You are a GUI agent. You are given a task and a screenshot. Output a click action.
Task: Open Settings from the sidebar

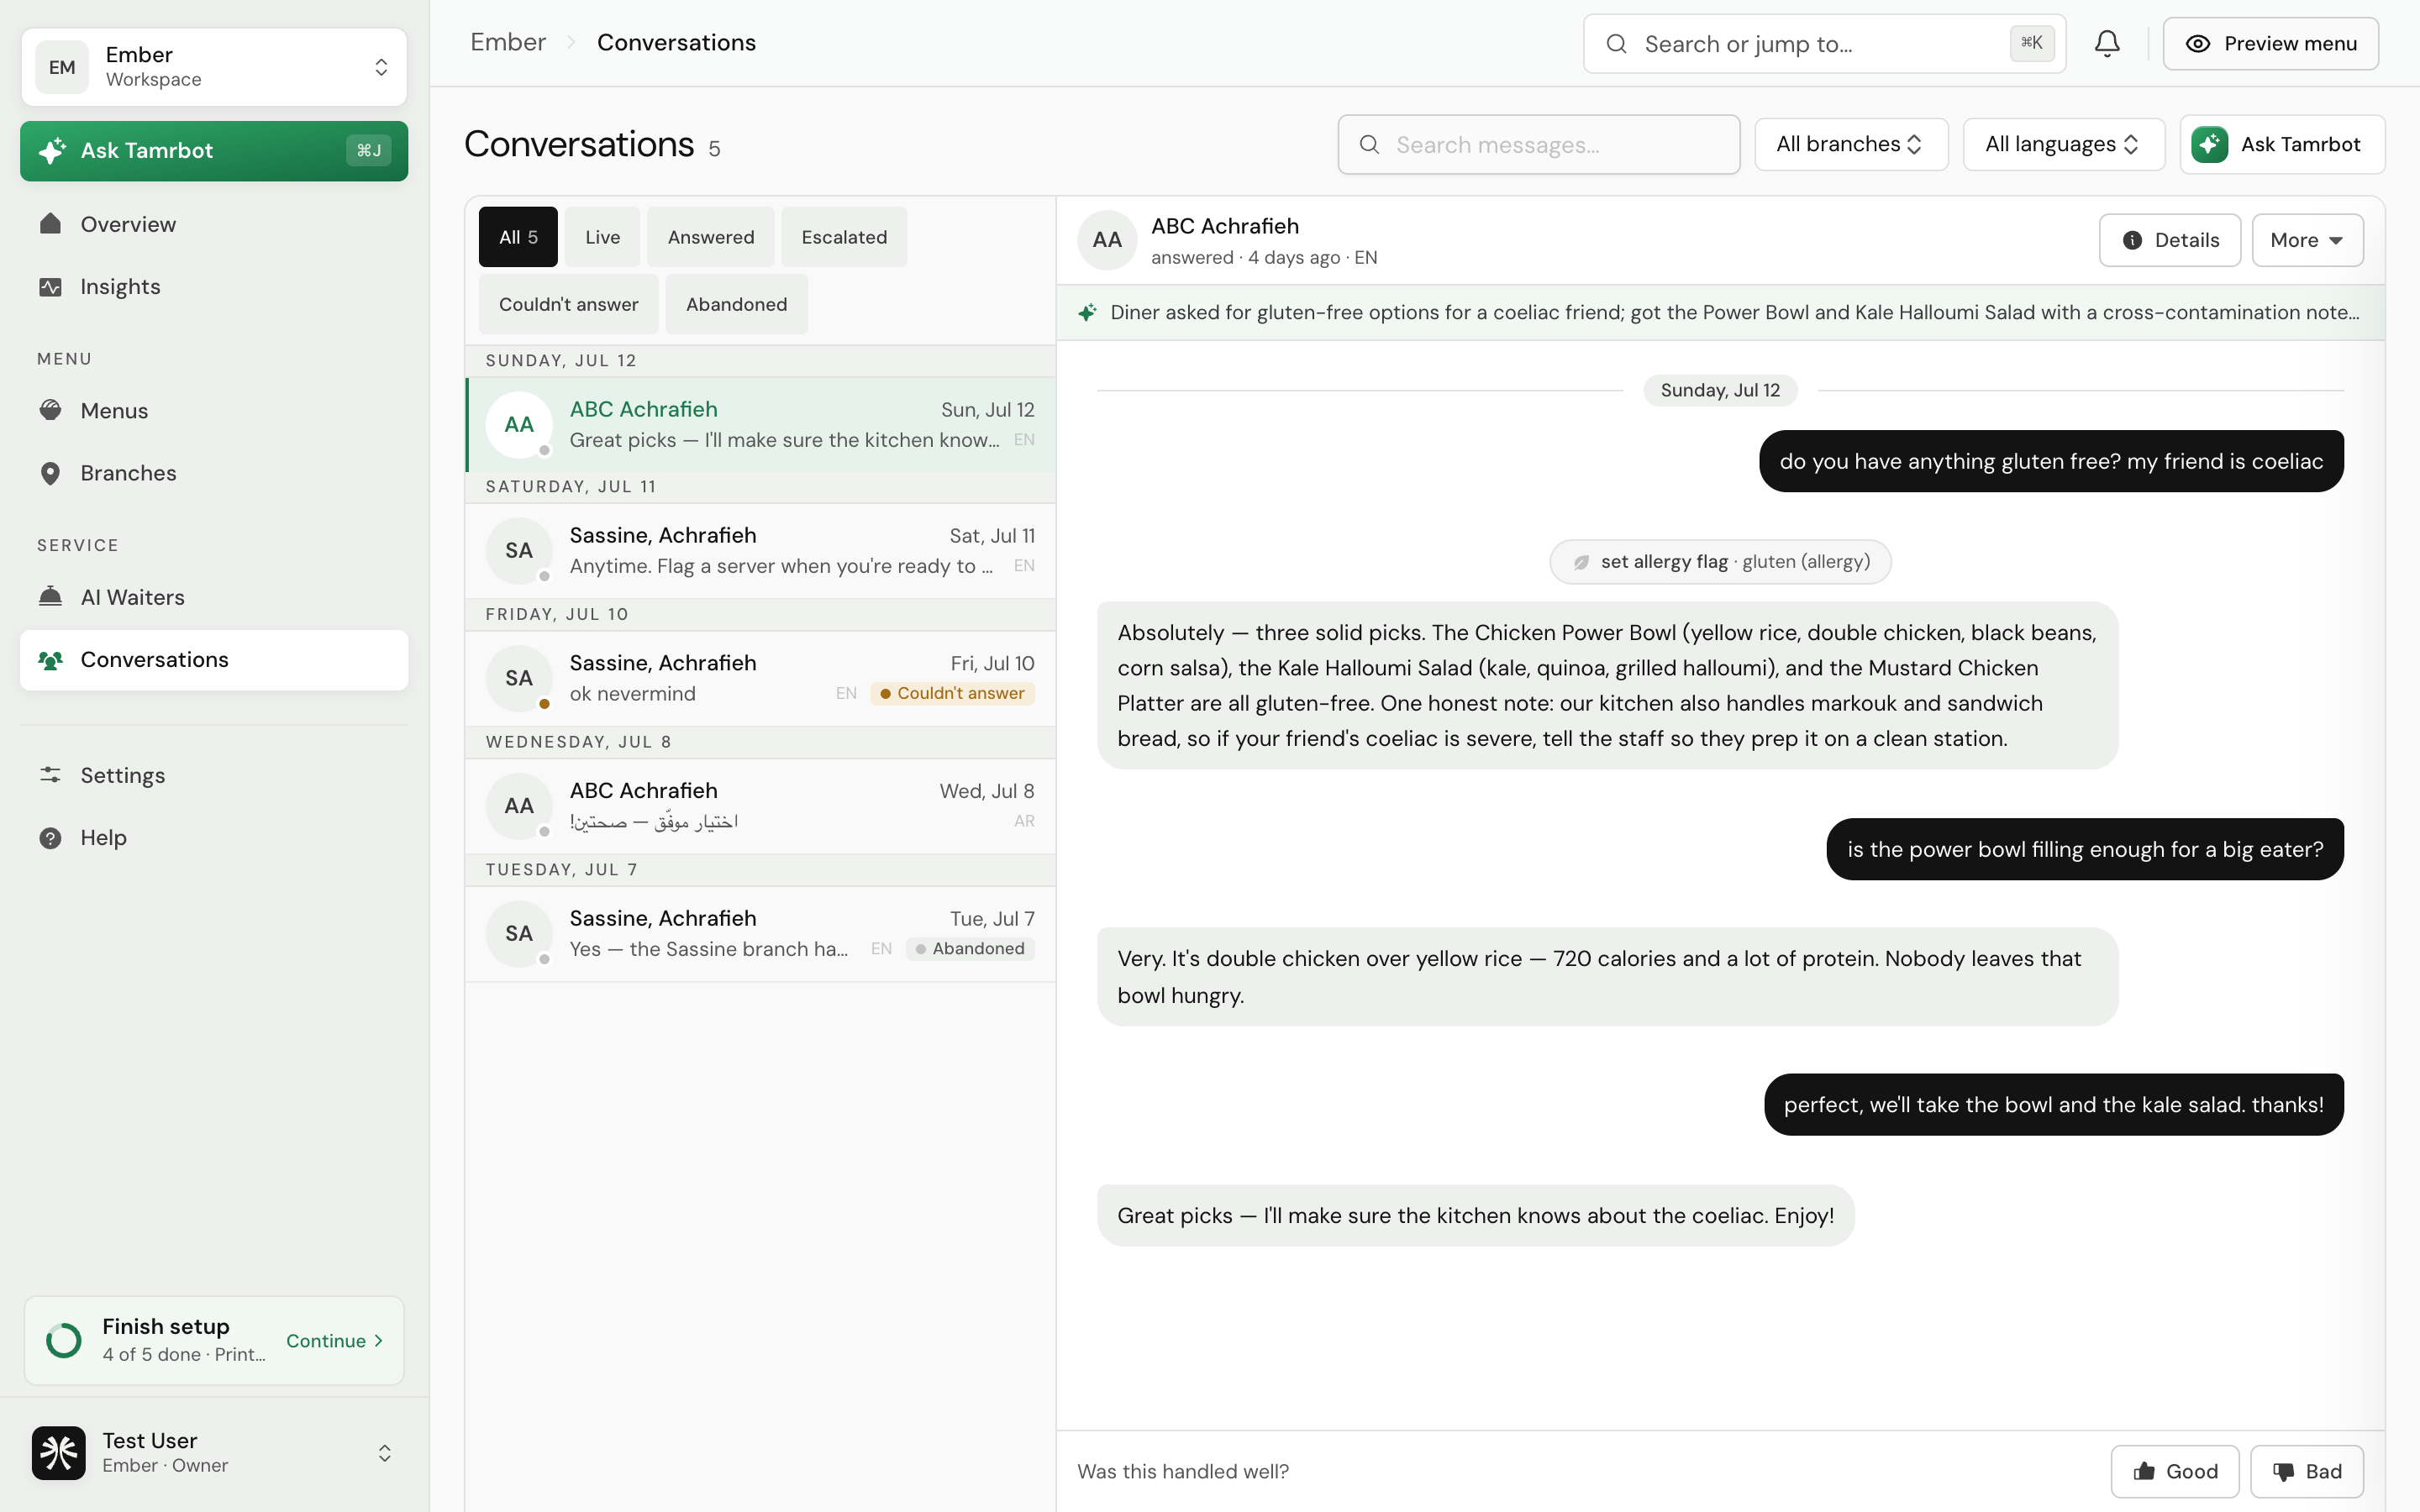214,775
